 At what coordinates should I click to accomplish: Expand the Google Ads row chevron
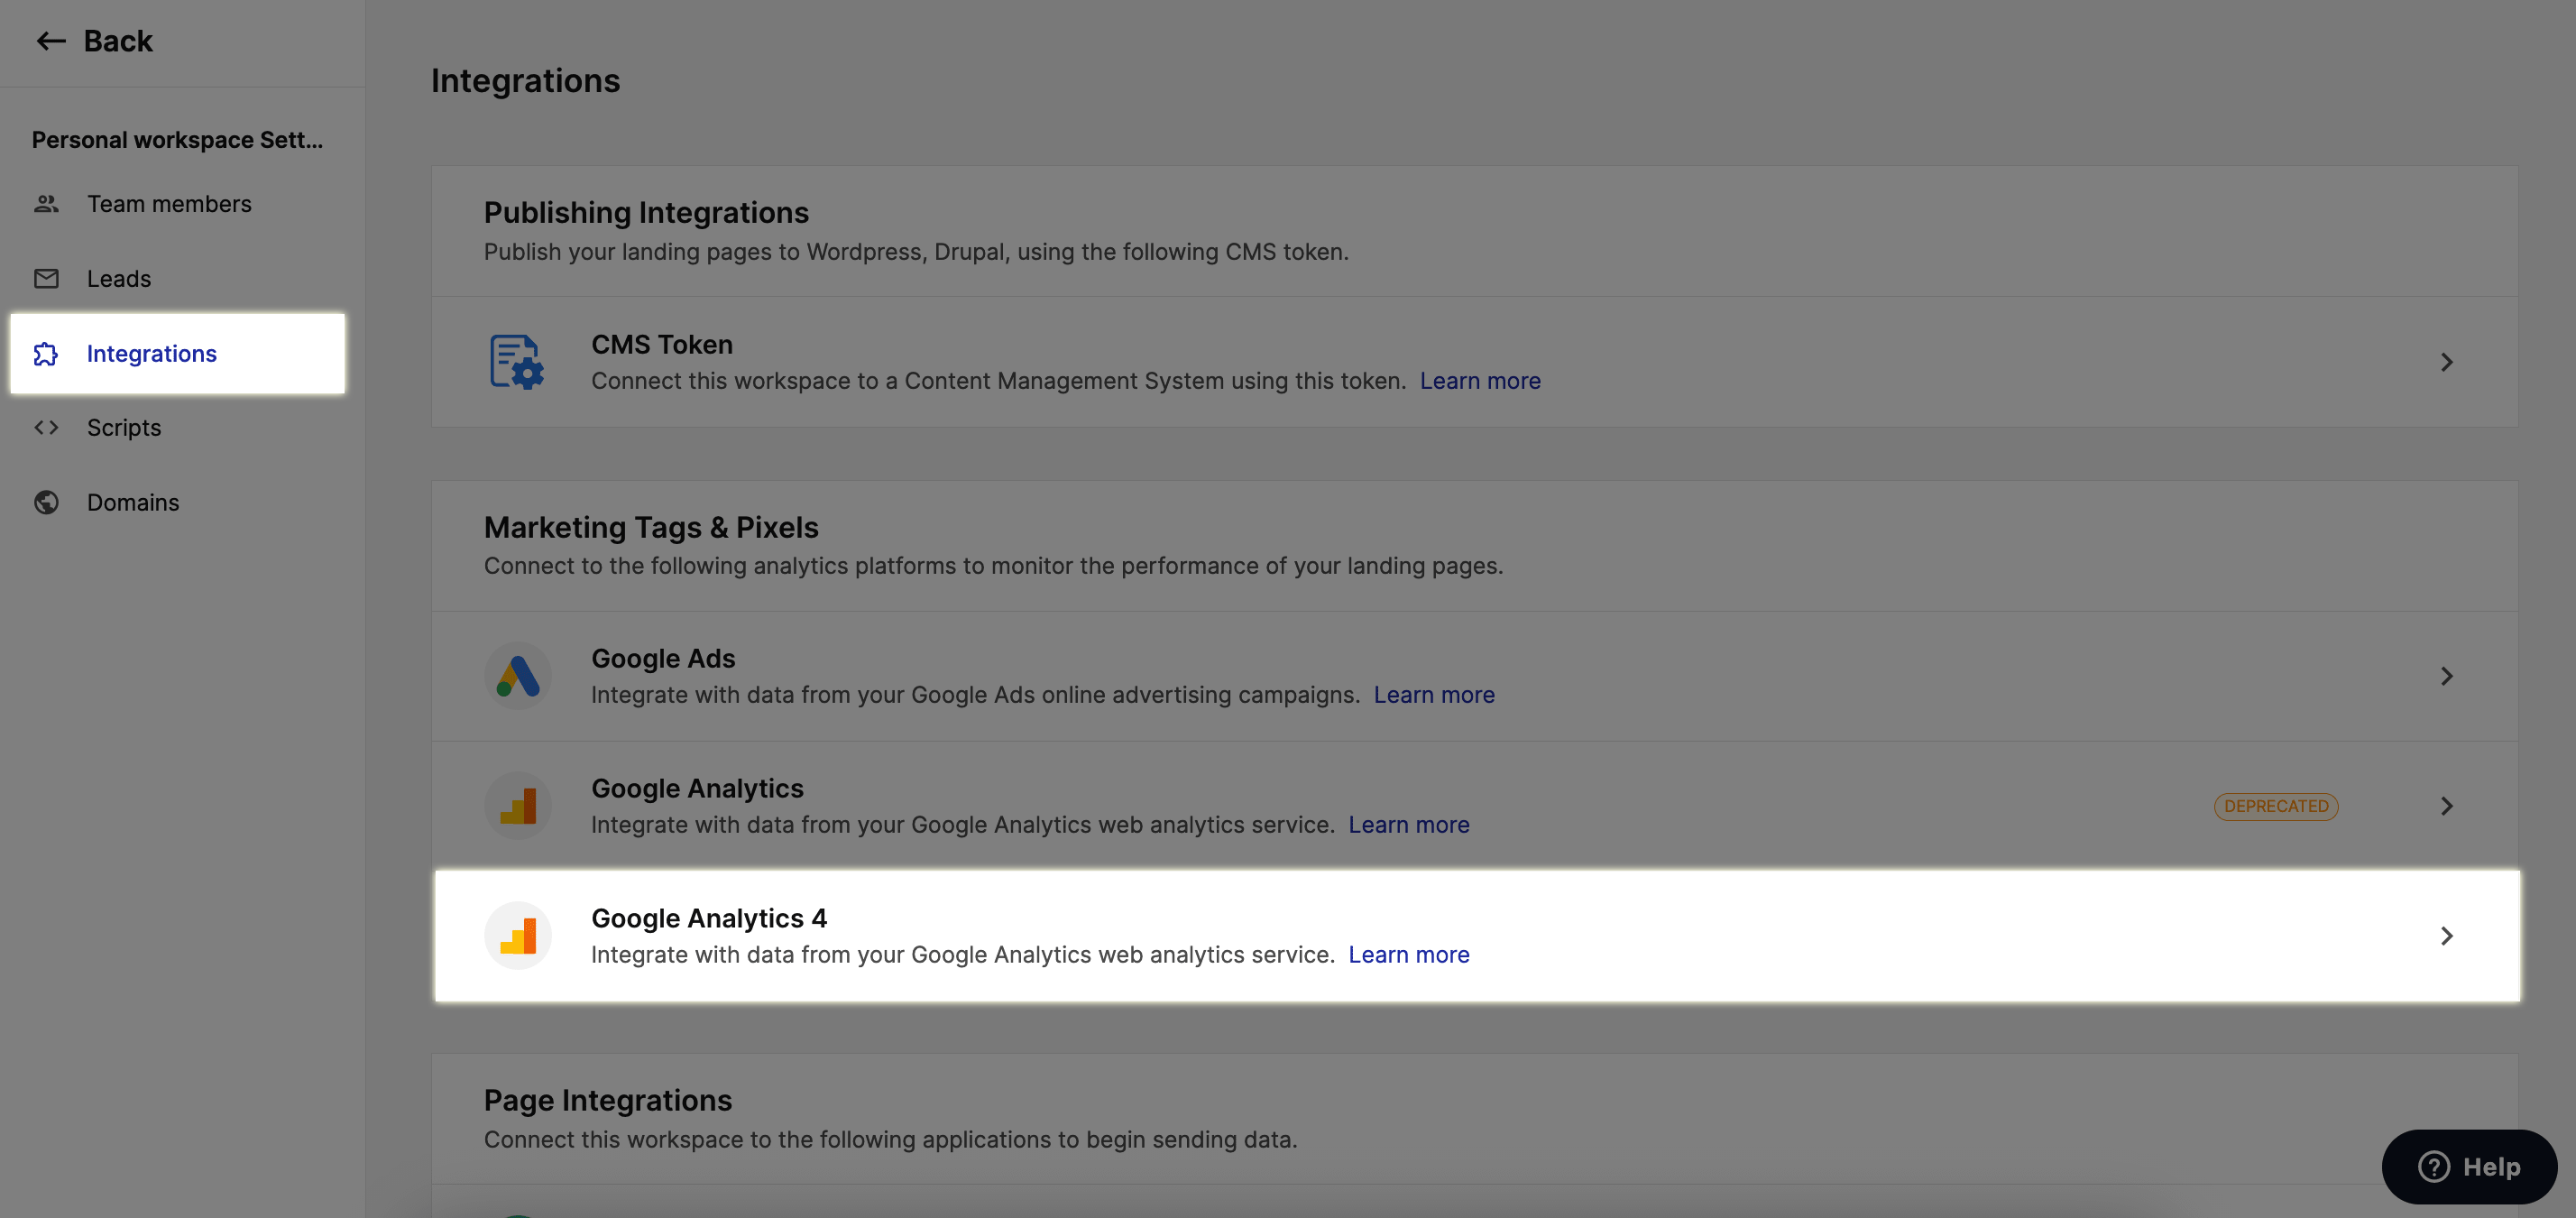pos(2447,676)
